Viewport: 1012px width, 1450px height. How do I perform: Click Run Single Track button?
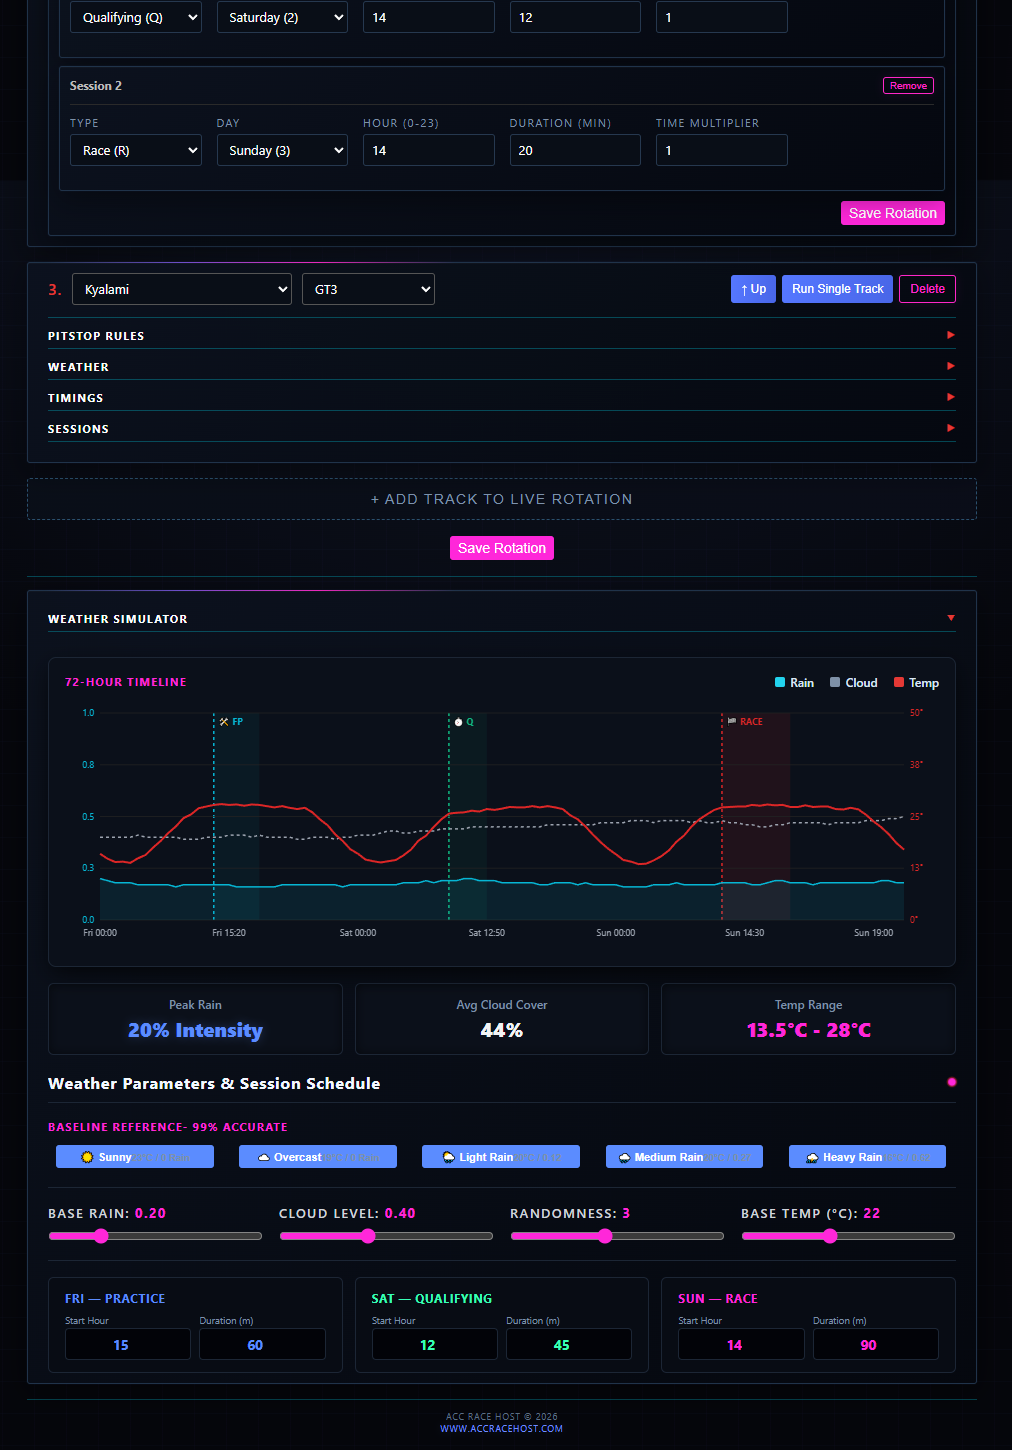pyautogui.click(x=837, y=289)
